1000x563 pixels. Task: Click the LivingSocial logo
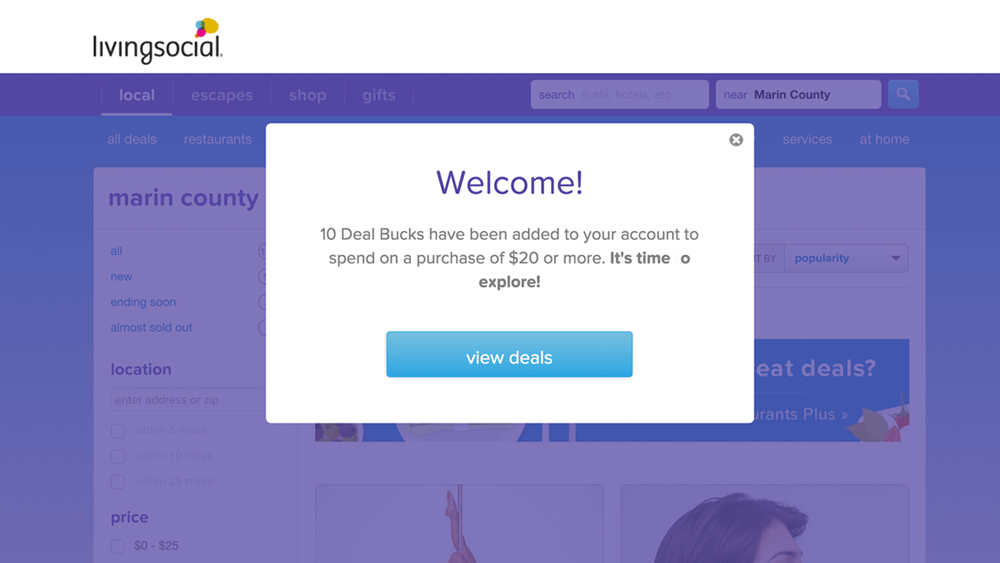pos(157,42)
